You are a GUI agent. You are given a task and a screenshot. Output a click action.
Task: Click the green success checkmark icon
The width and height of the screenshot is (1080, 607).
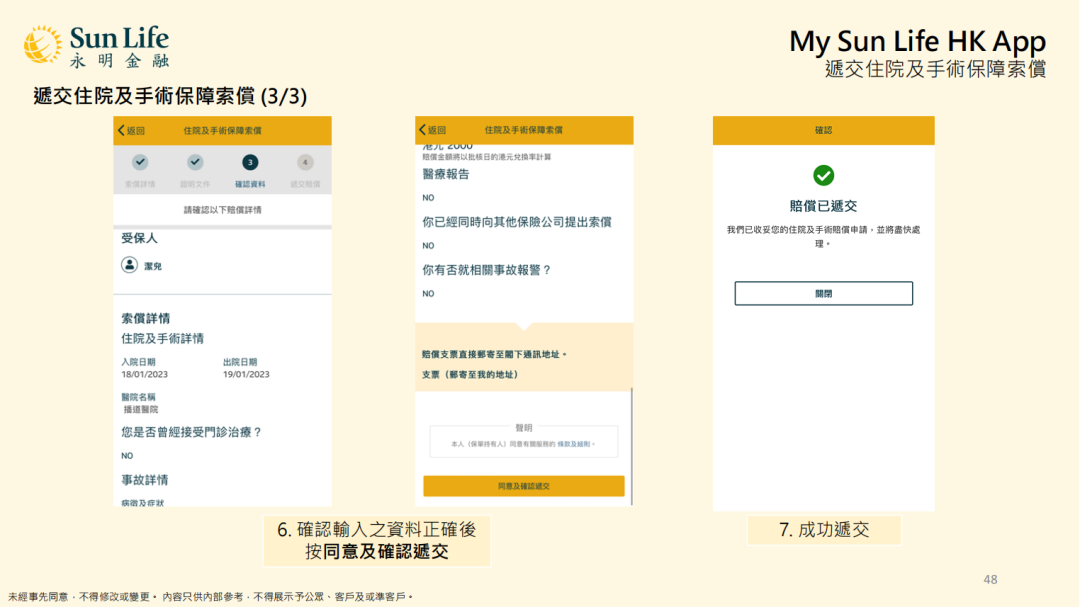[x=823, y=175]
